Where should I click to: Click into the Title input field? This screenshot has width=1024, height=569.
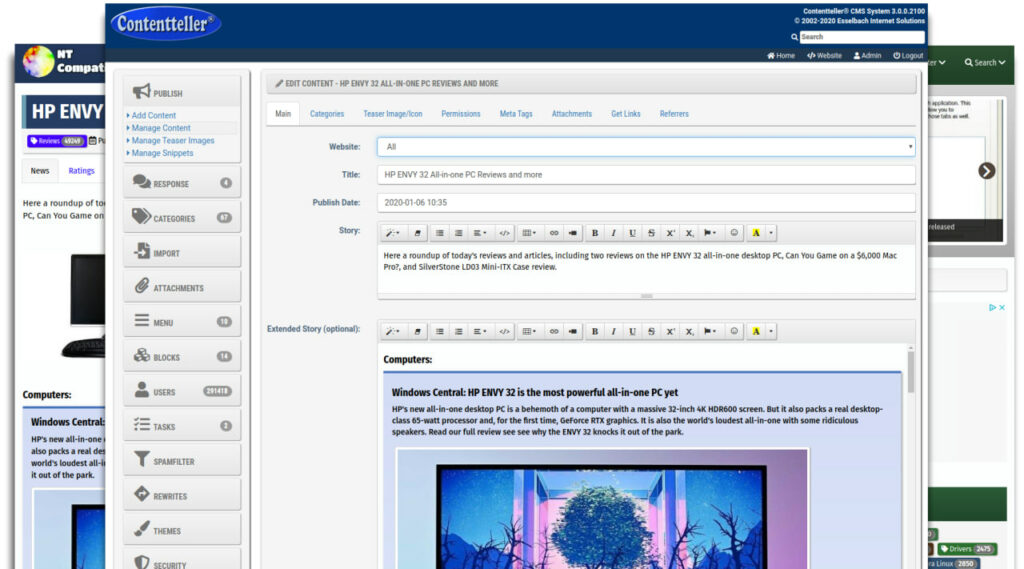coord(646,174)
